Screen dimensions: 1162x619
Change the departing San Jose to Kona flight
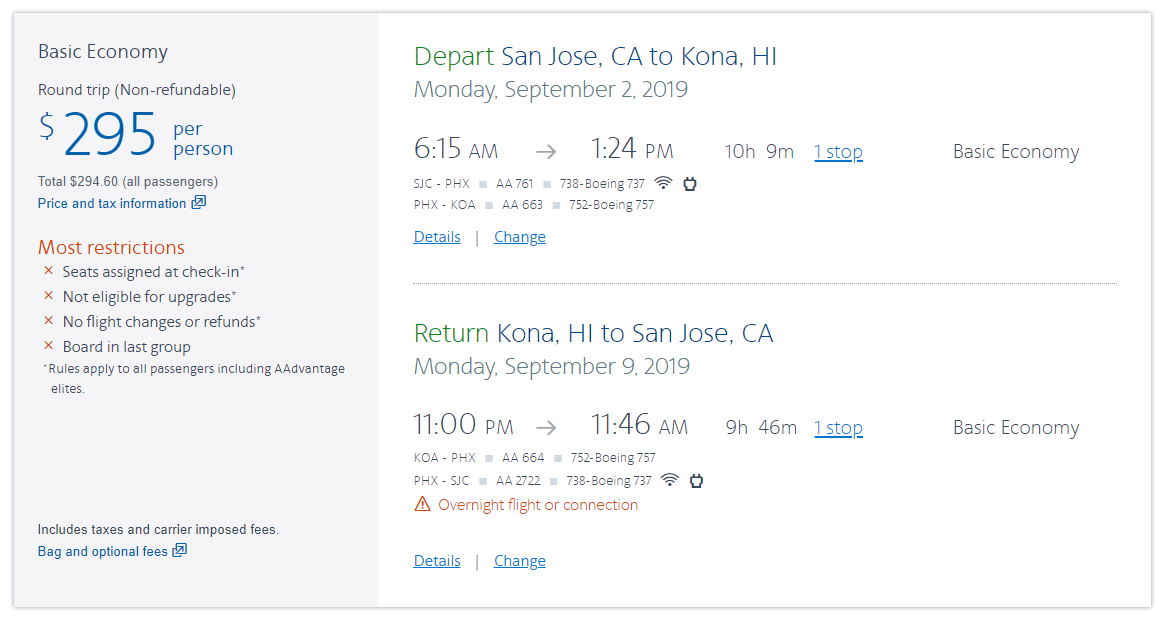(519, 237)
